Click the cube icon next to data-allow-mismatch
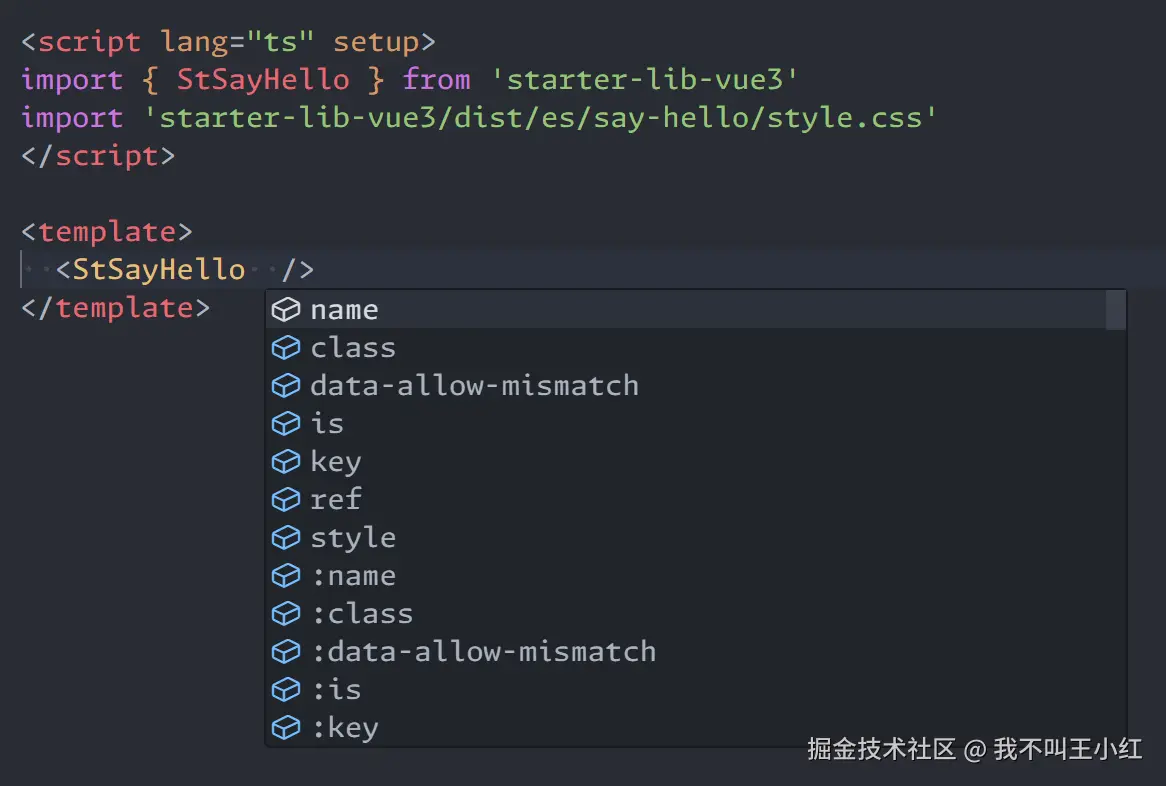The width and height of the screenshot is (1166, 786). (x=286, y=386)
